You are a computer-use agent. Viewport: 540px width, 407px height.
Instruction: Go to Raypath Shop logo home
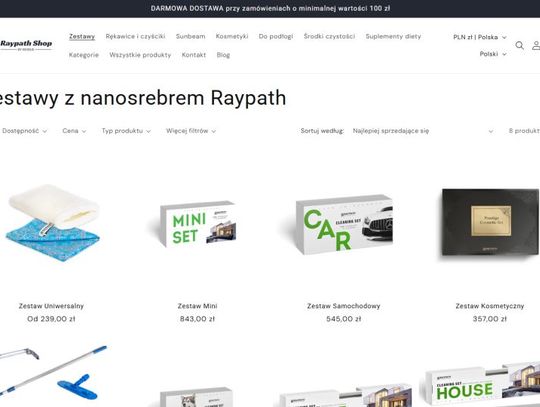(26, 45)
